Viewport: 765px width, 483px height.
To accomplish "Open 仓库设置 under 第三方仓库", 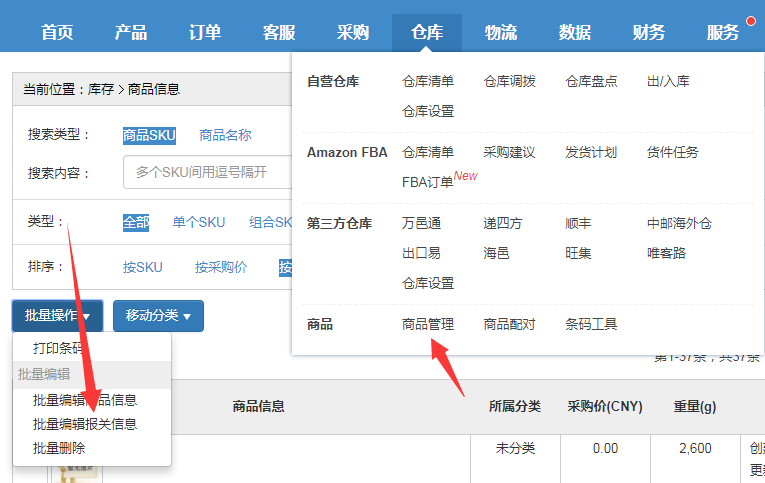I will 428,283.
